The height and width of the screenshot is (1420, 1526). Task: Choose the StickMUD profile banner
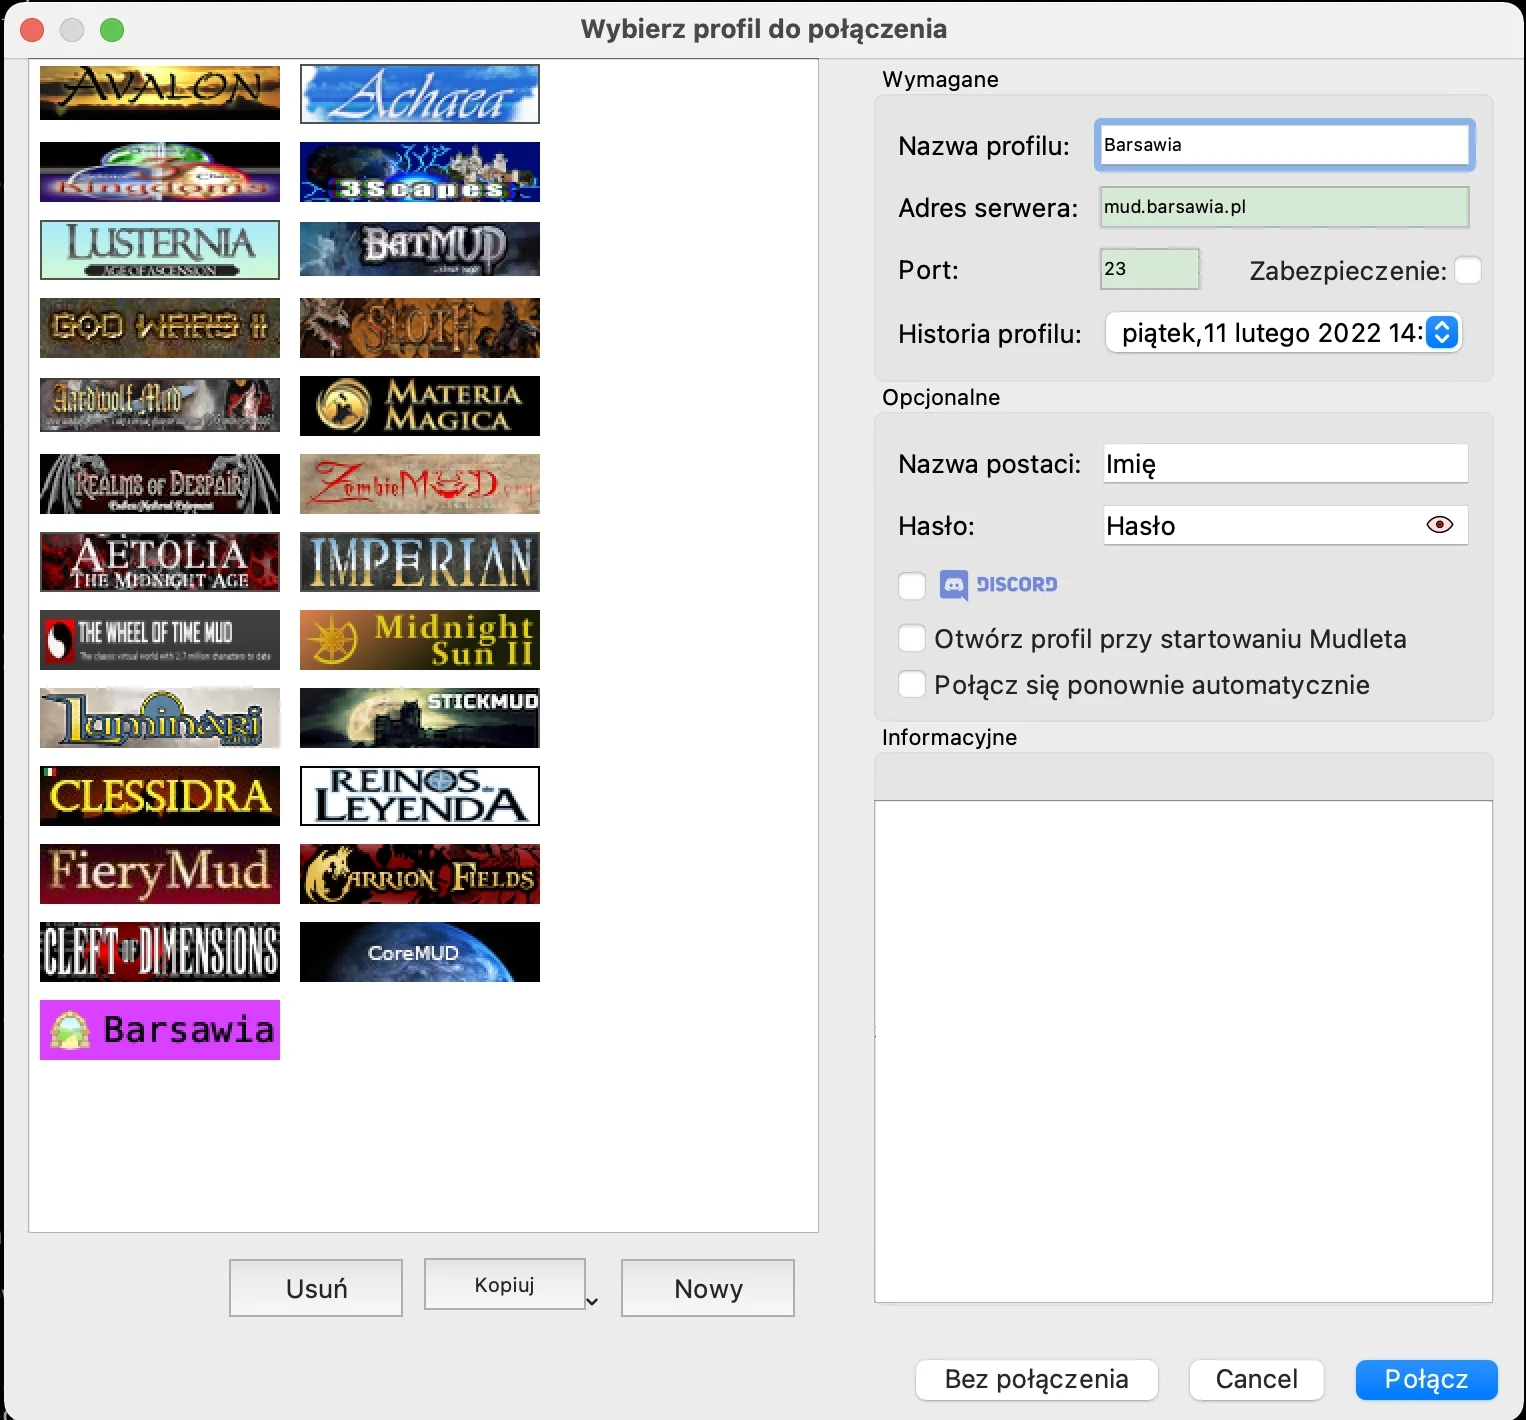point(420,717)
